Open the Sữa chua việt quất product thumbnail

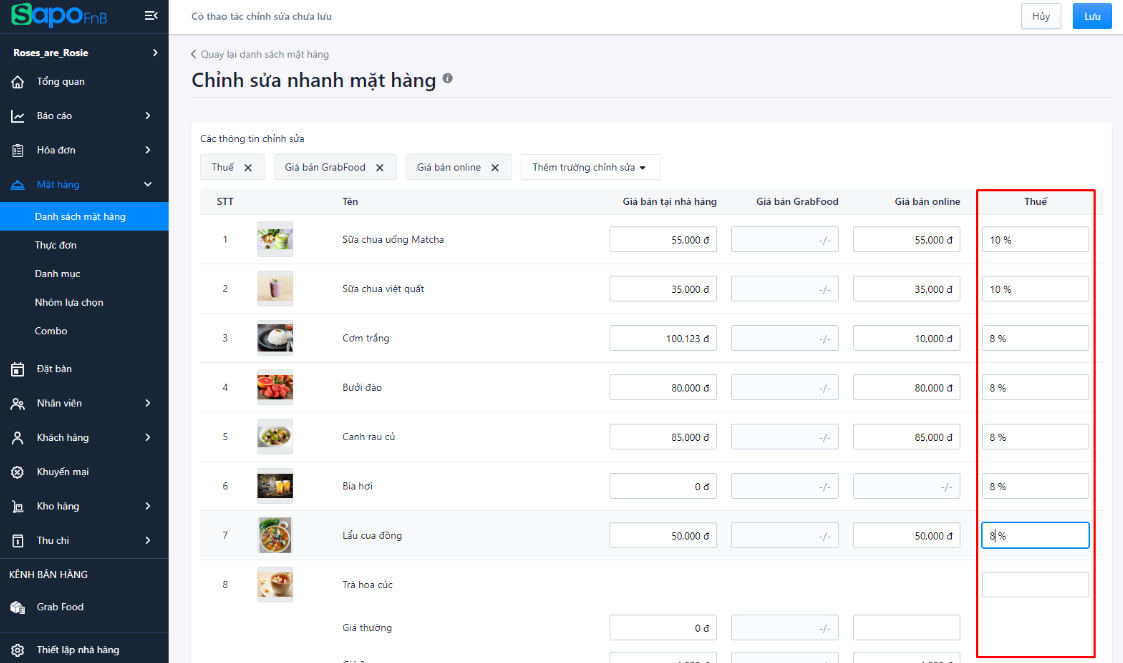click(275, 289)
